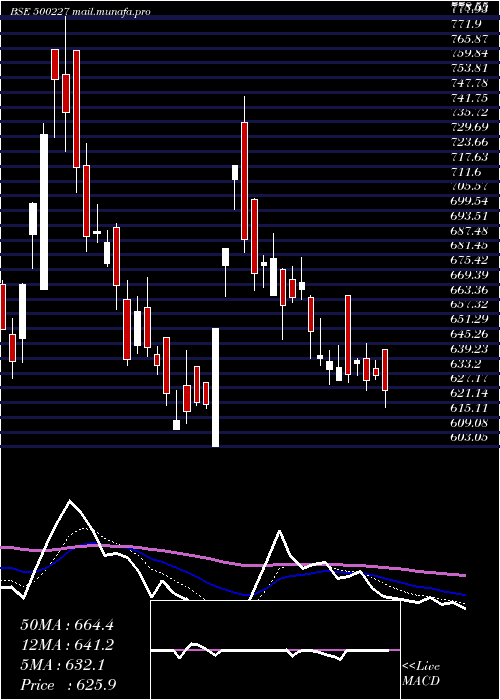The height and width of the screenshot is (700, 500).
Task: Select the 669.39 price axis label
Action: 470,275
